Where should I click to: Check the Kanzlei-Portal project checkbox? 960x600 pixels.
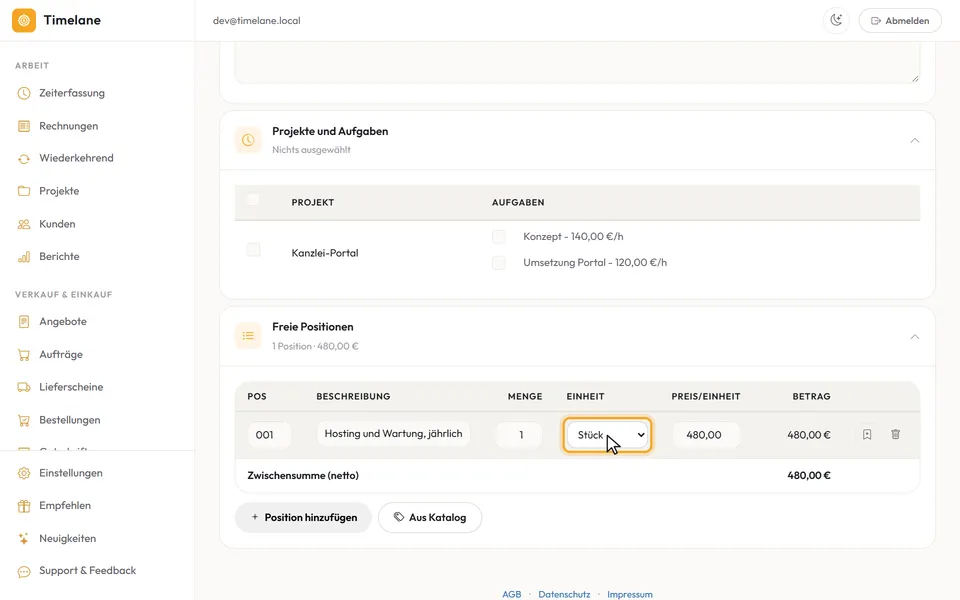point(253,250)
